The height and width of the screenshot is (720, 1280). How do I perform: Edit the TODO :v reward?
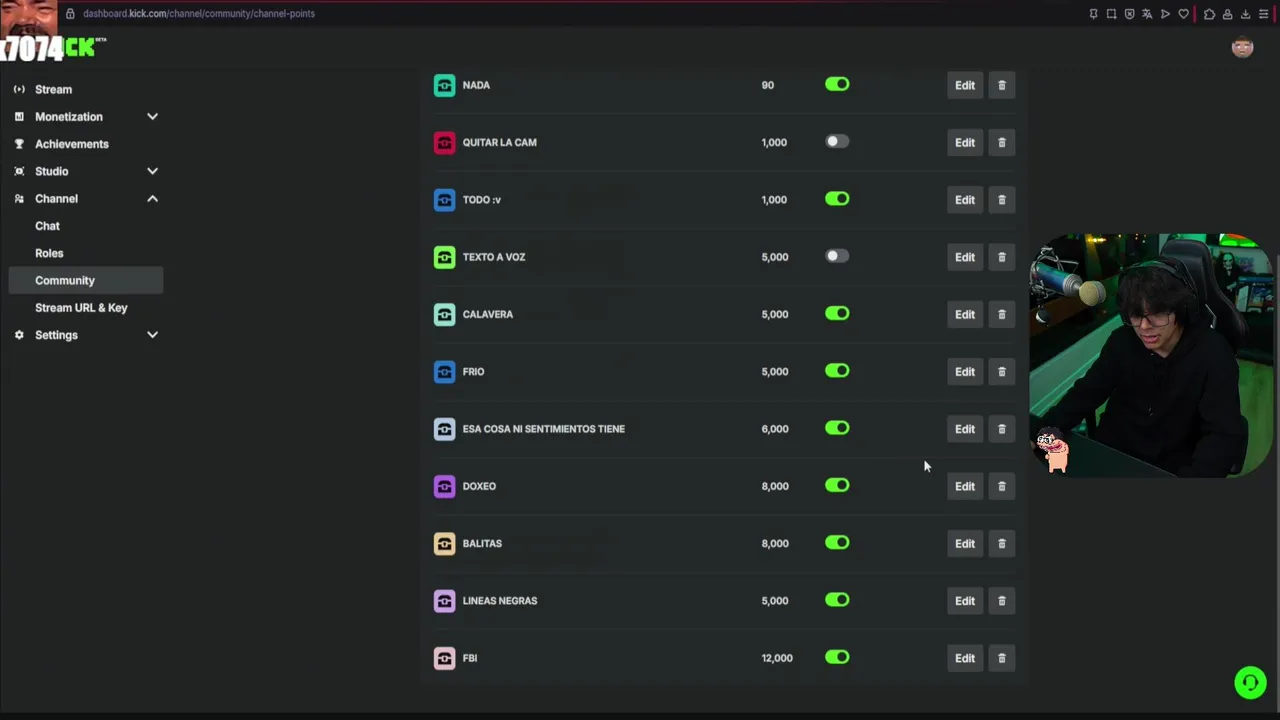(x=964, y=200)
